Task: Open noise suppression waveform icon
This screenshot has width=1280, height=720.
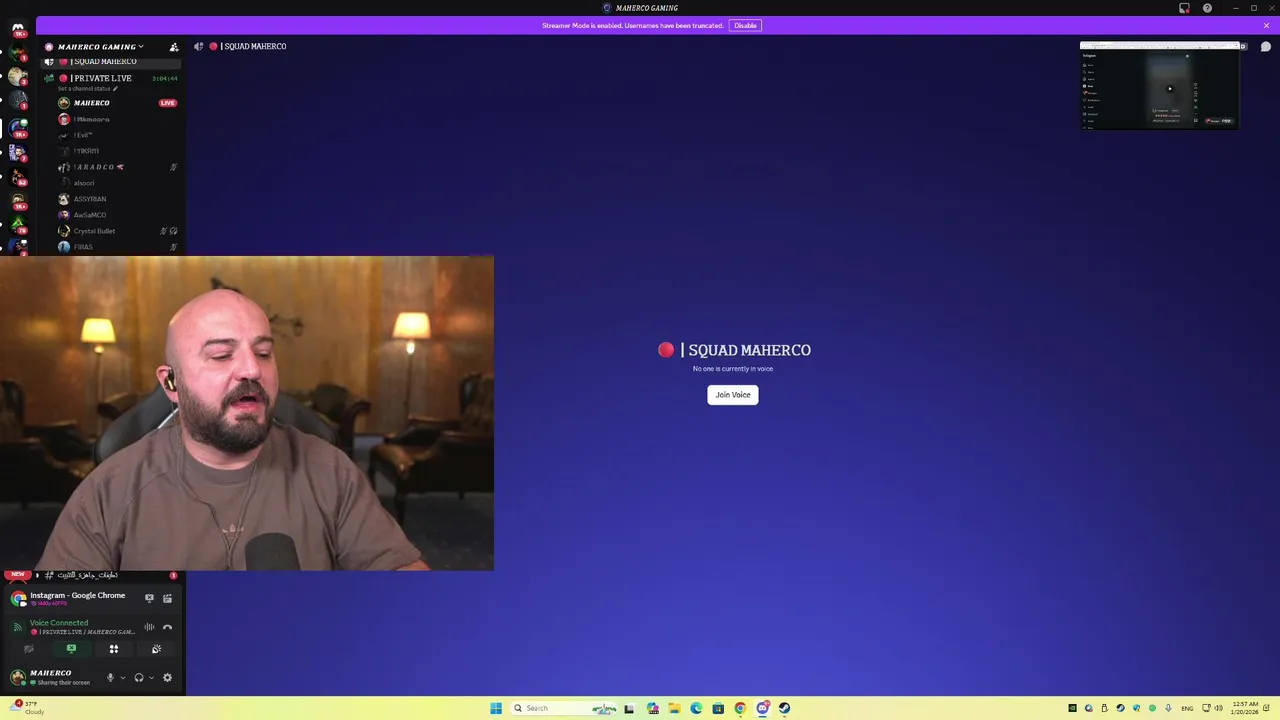Action: pyautogui.click(x=149, y=627)
